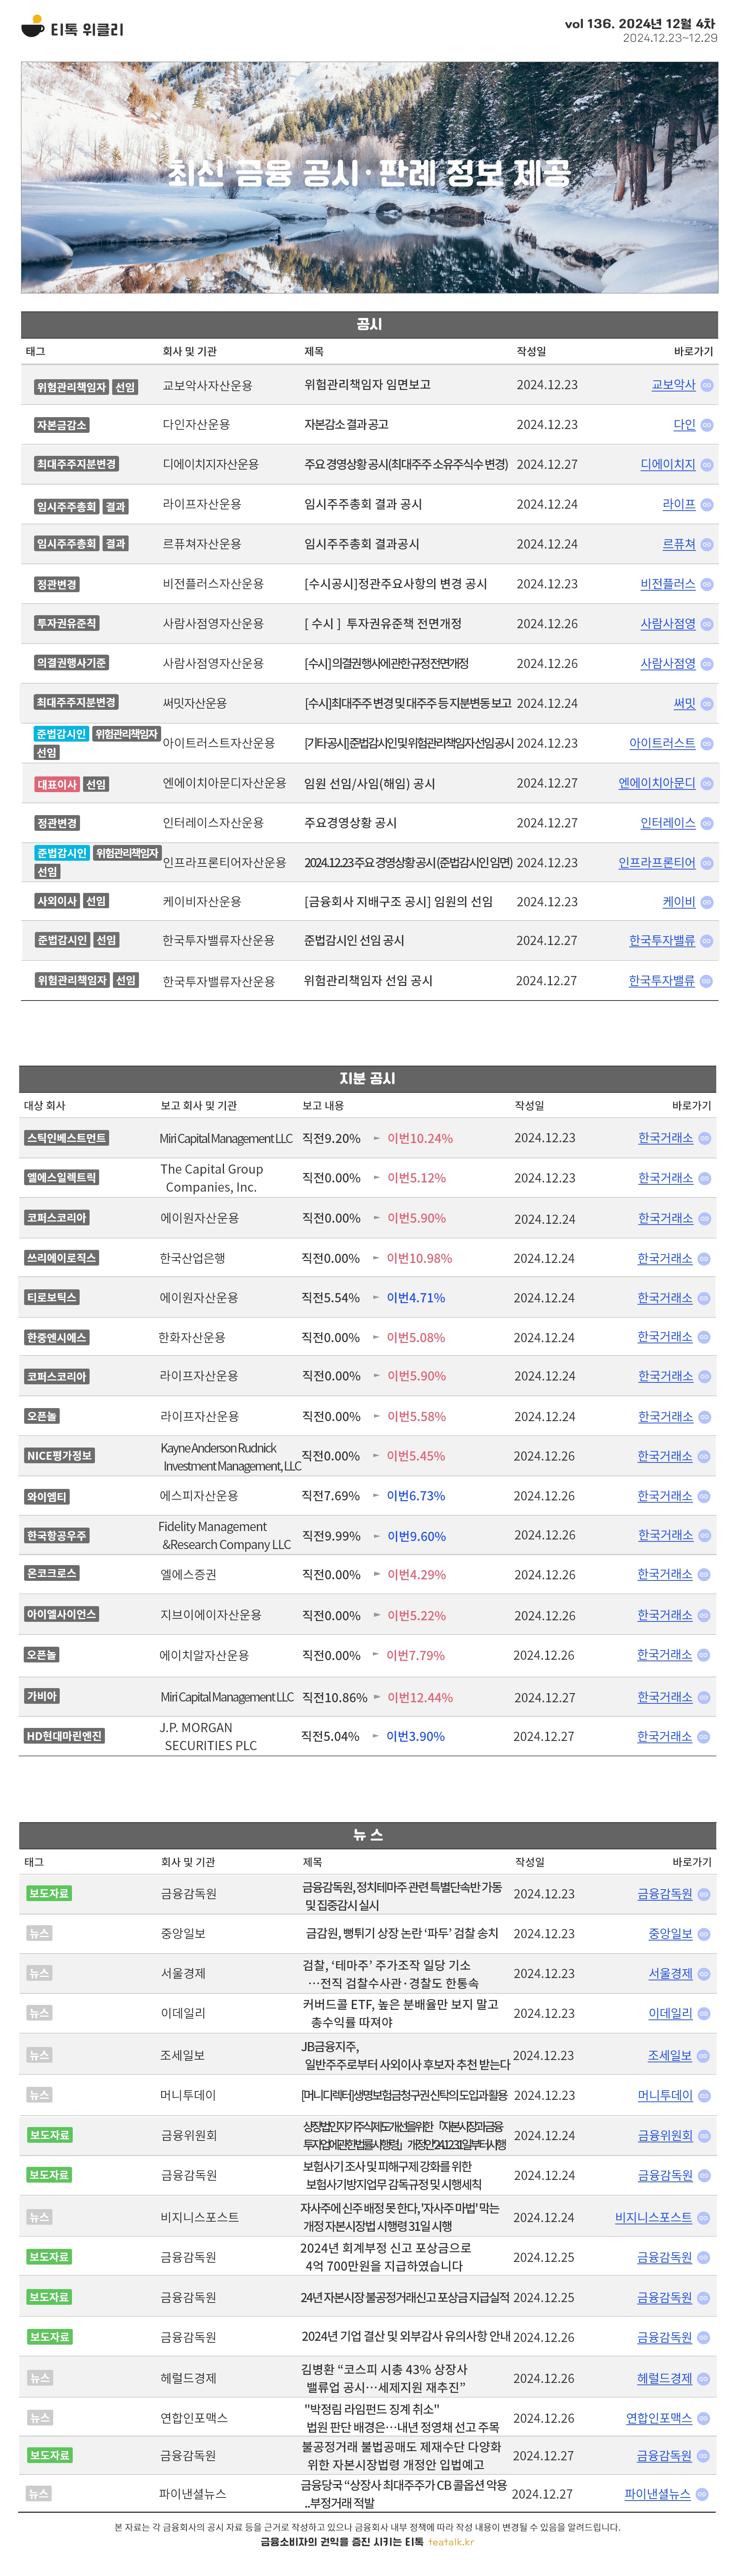The width and height of the screenshot is (735, 2576).
Task: Open 사람사점영 link in 의결권행사기준 row
Action: click(x=668, y=664)
